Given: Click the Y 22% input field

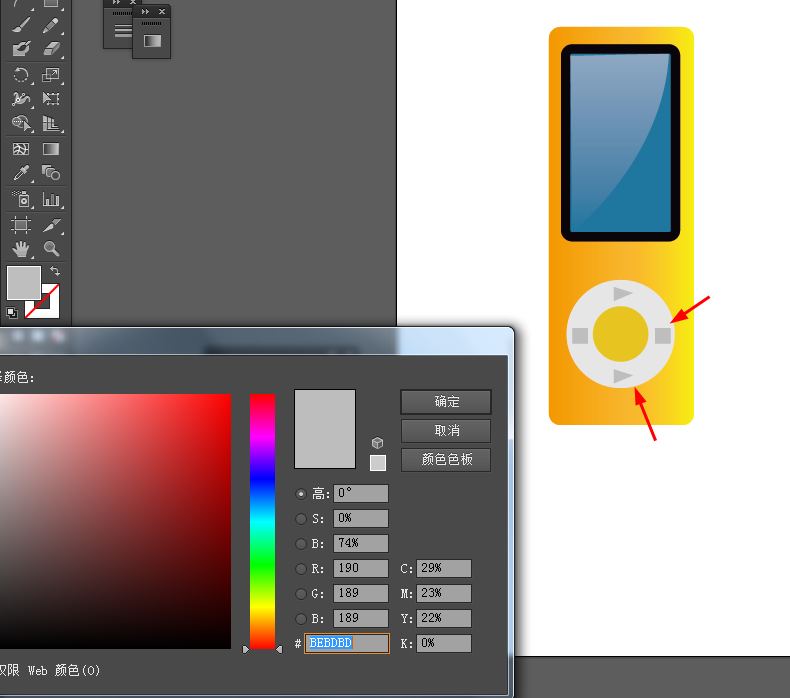Looking at the screenshot, I should pyautogui.click(x=444, y=618).
